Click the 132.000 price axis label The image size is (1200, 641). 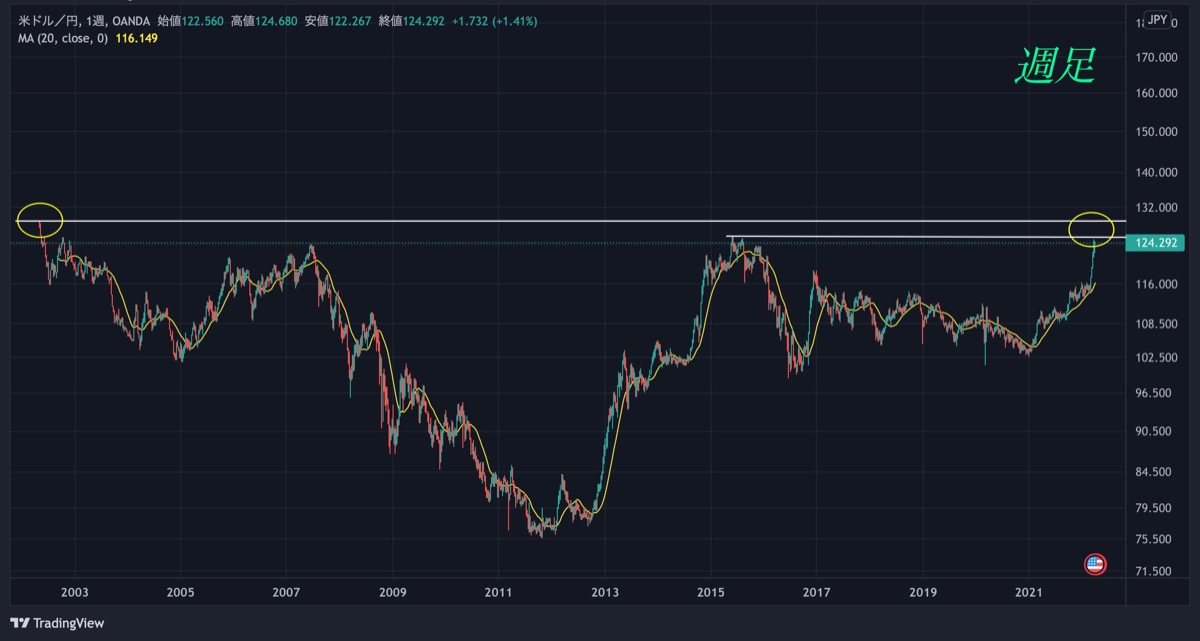click(x=1157, y=208)
